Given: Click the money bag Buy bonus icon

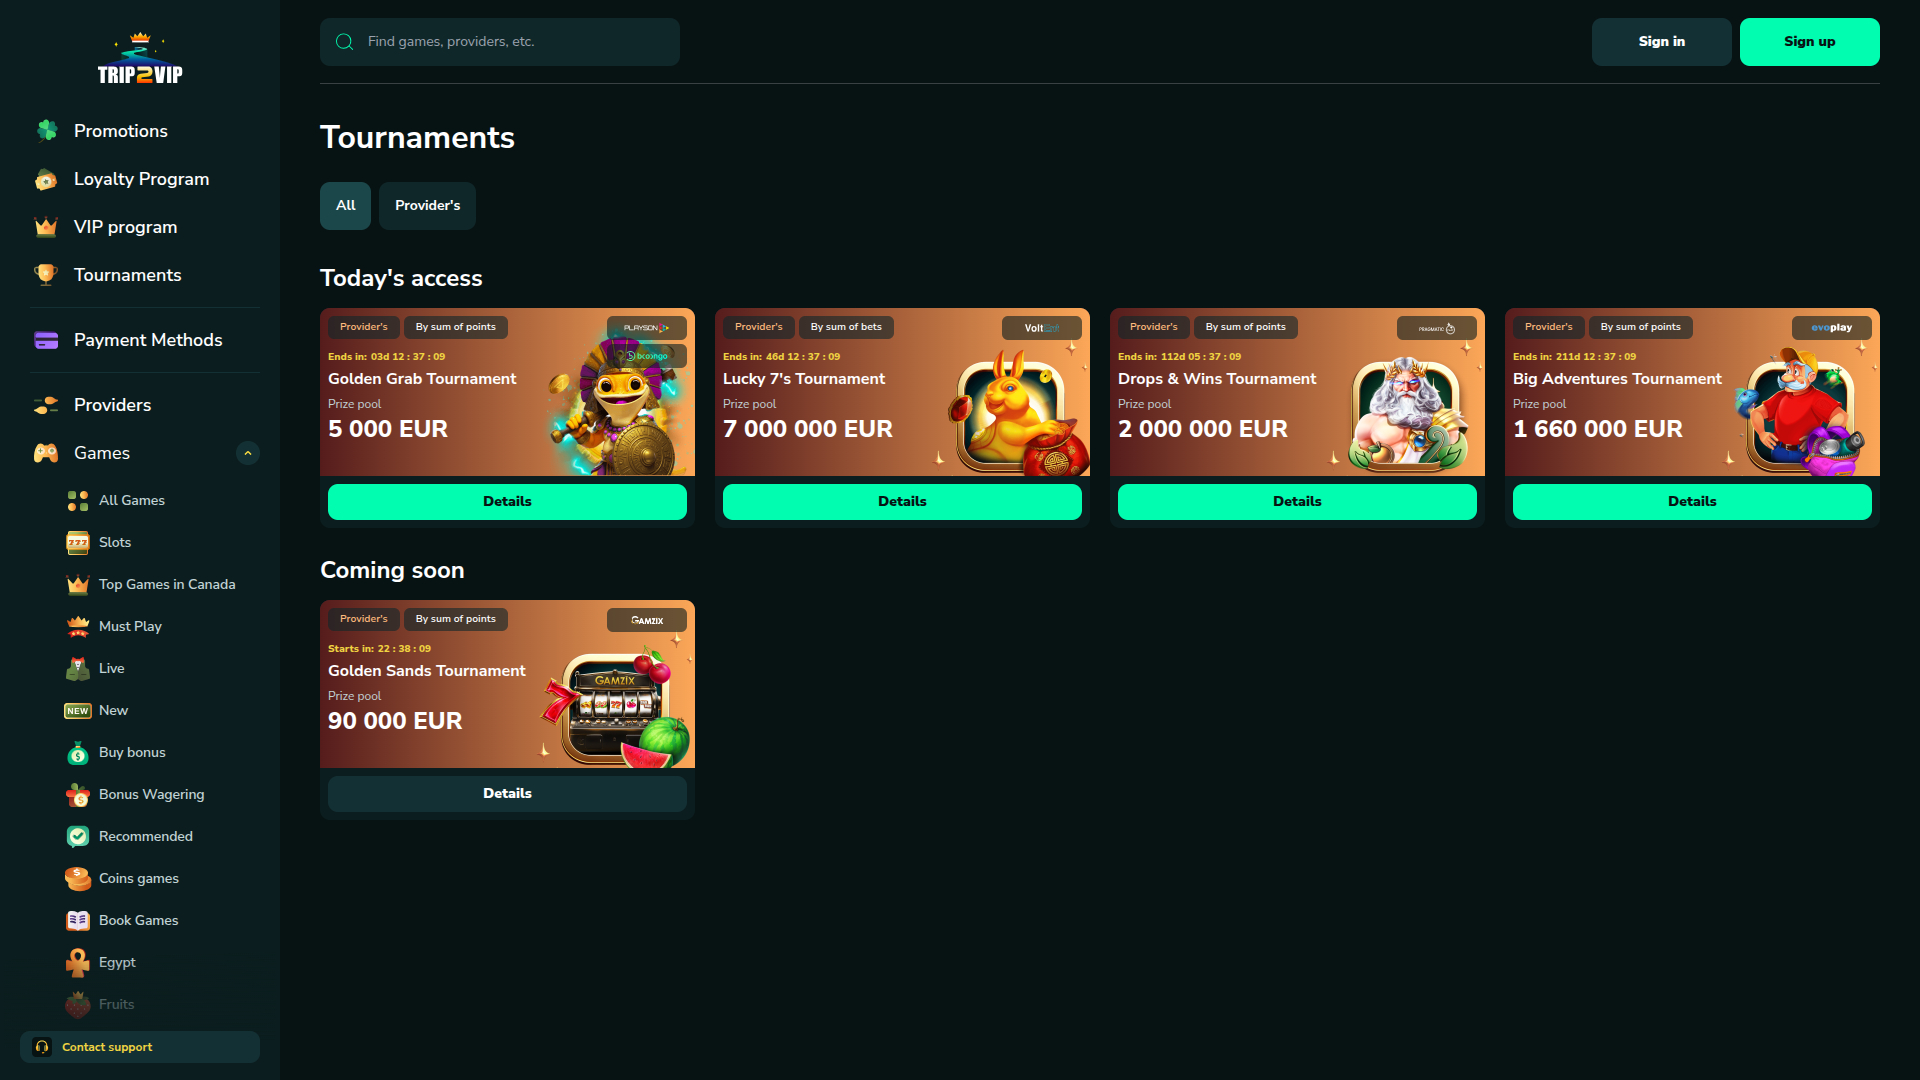Looking at the screenshot, I should pos(78,752).
